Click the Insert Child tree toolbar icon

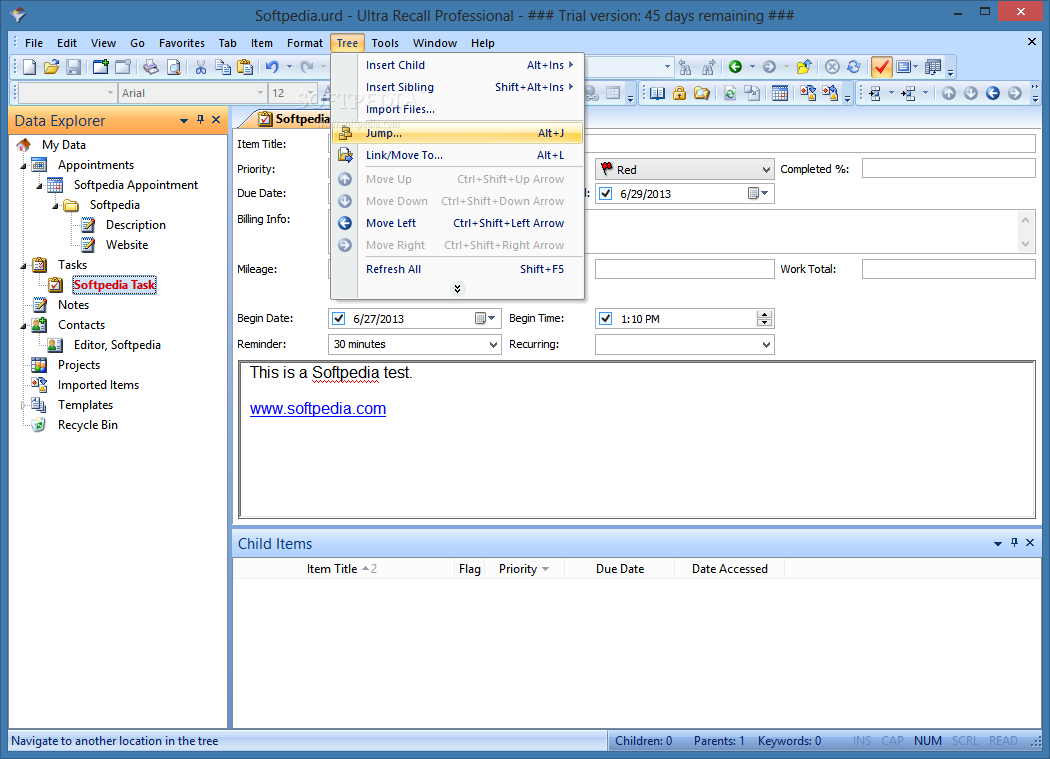[x=875, y=93]
